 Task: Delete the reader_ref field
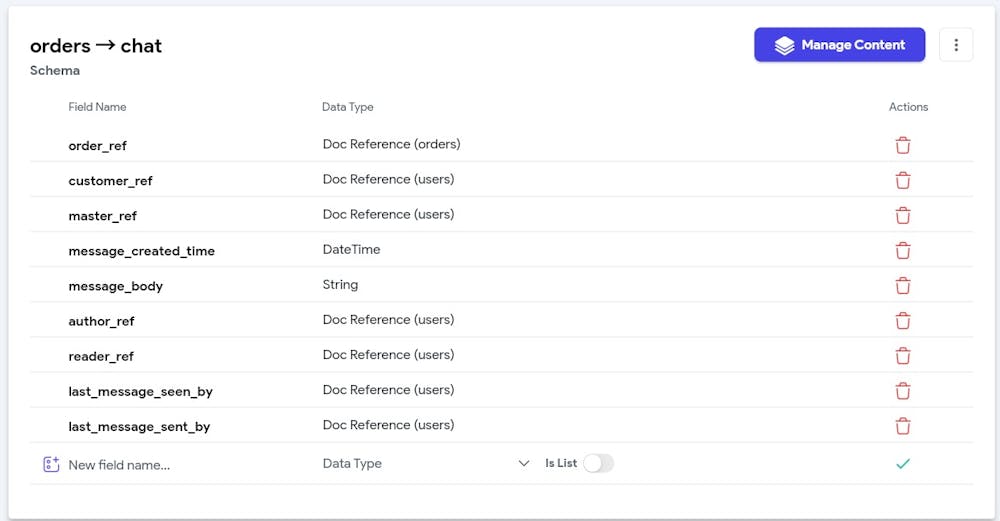903,355
